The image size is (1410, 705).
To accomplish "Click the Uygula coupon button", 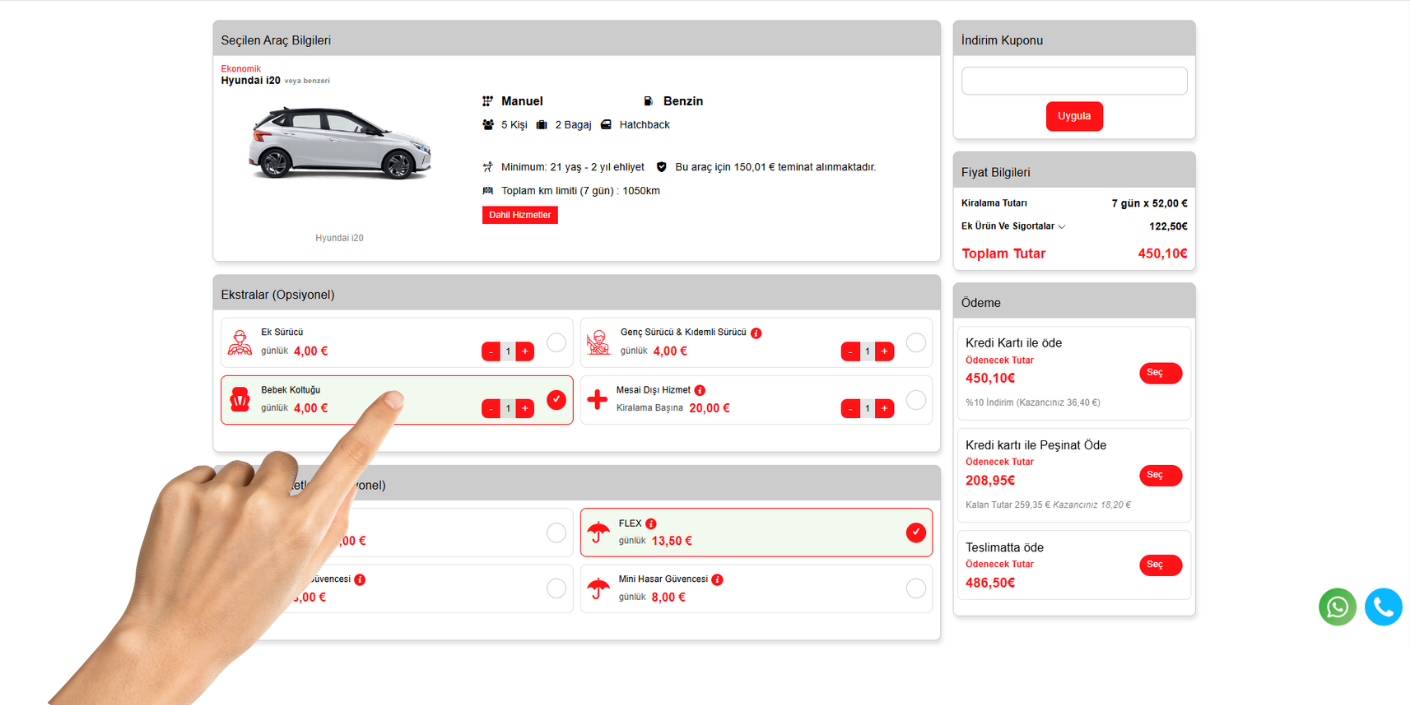I will point(1074,116).
